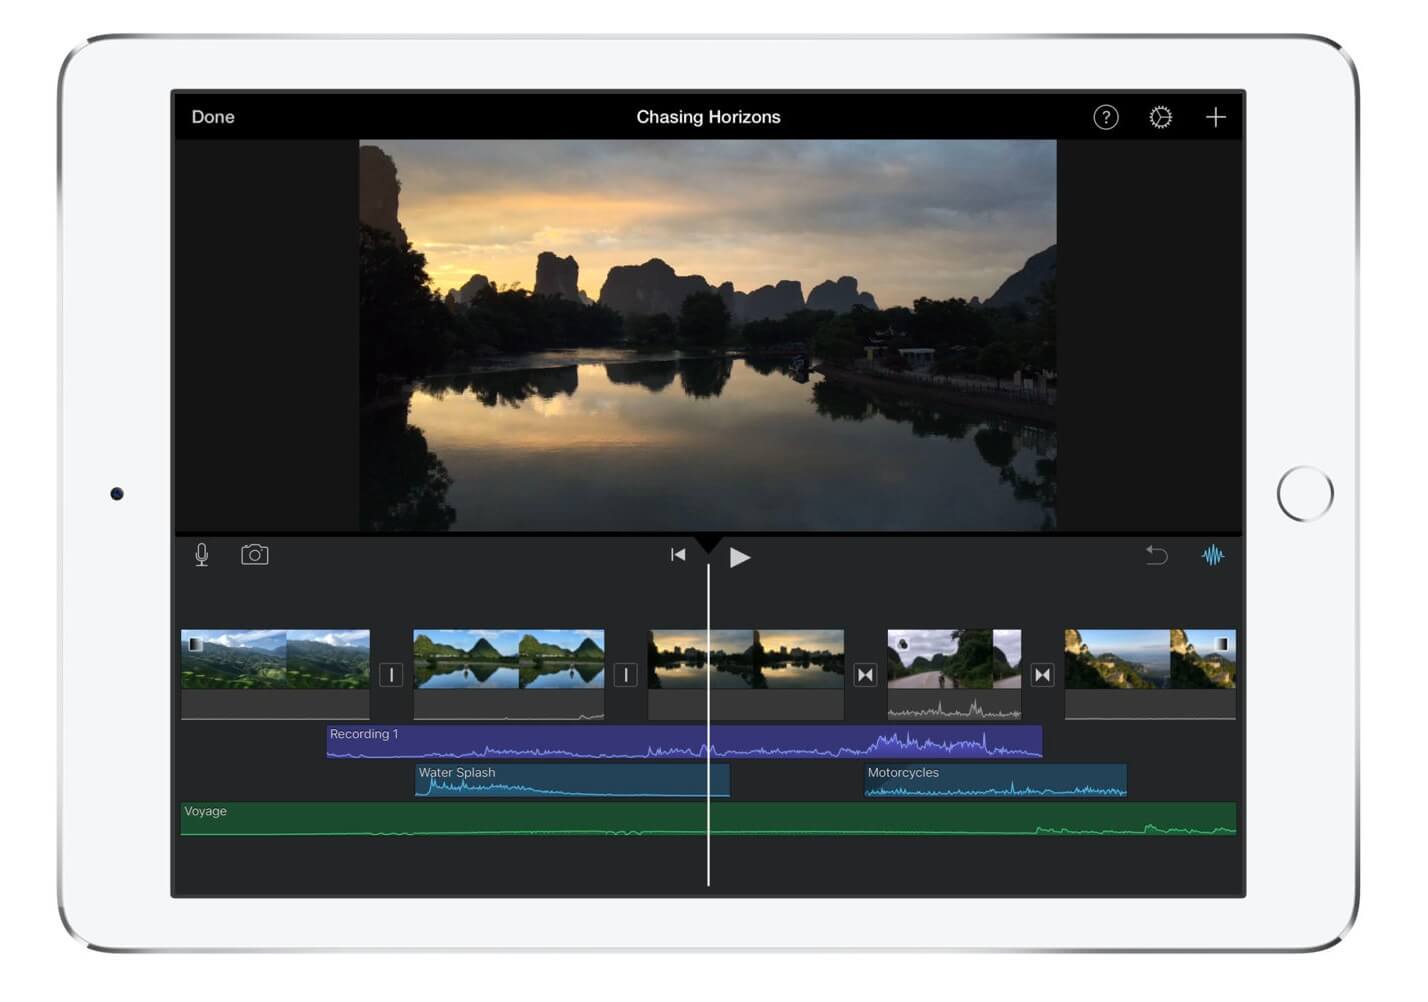Open the Help question mark icon
The width and height of the screenshot is (1428, 1002).
tap(1105, 117)
